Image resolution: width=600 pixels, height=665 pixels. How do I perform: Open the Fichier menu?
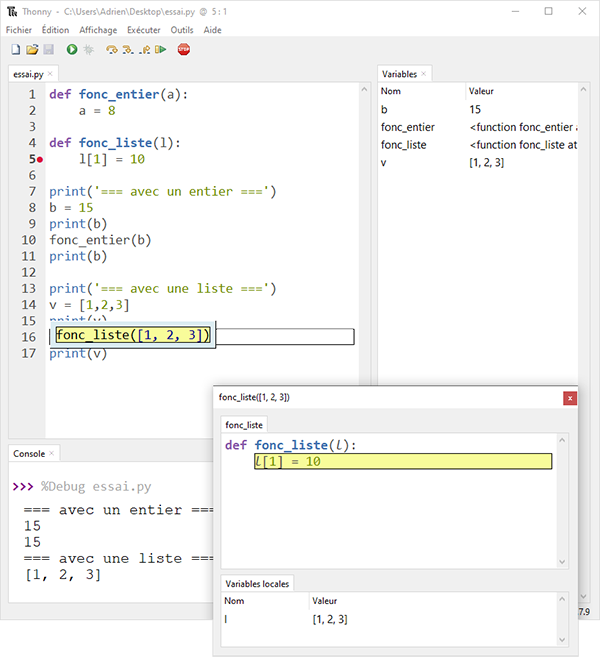point(18,30)
